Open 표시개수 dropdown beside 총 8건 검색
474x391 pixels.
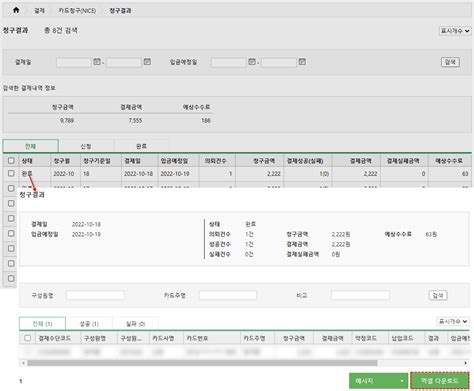(x=455, y=31)
